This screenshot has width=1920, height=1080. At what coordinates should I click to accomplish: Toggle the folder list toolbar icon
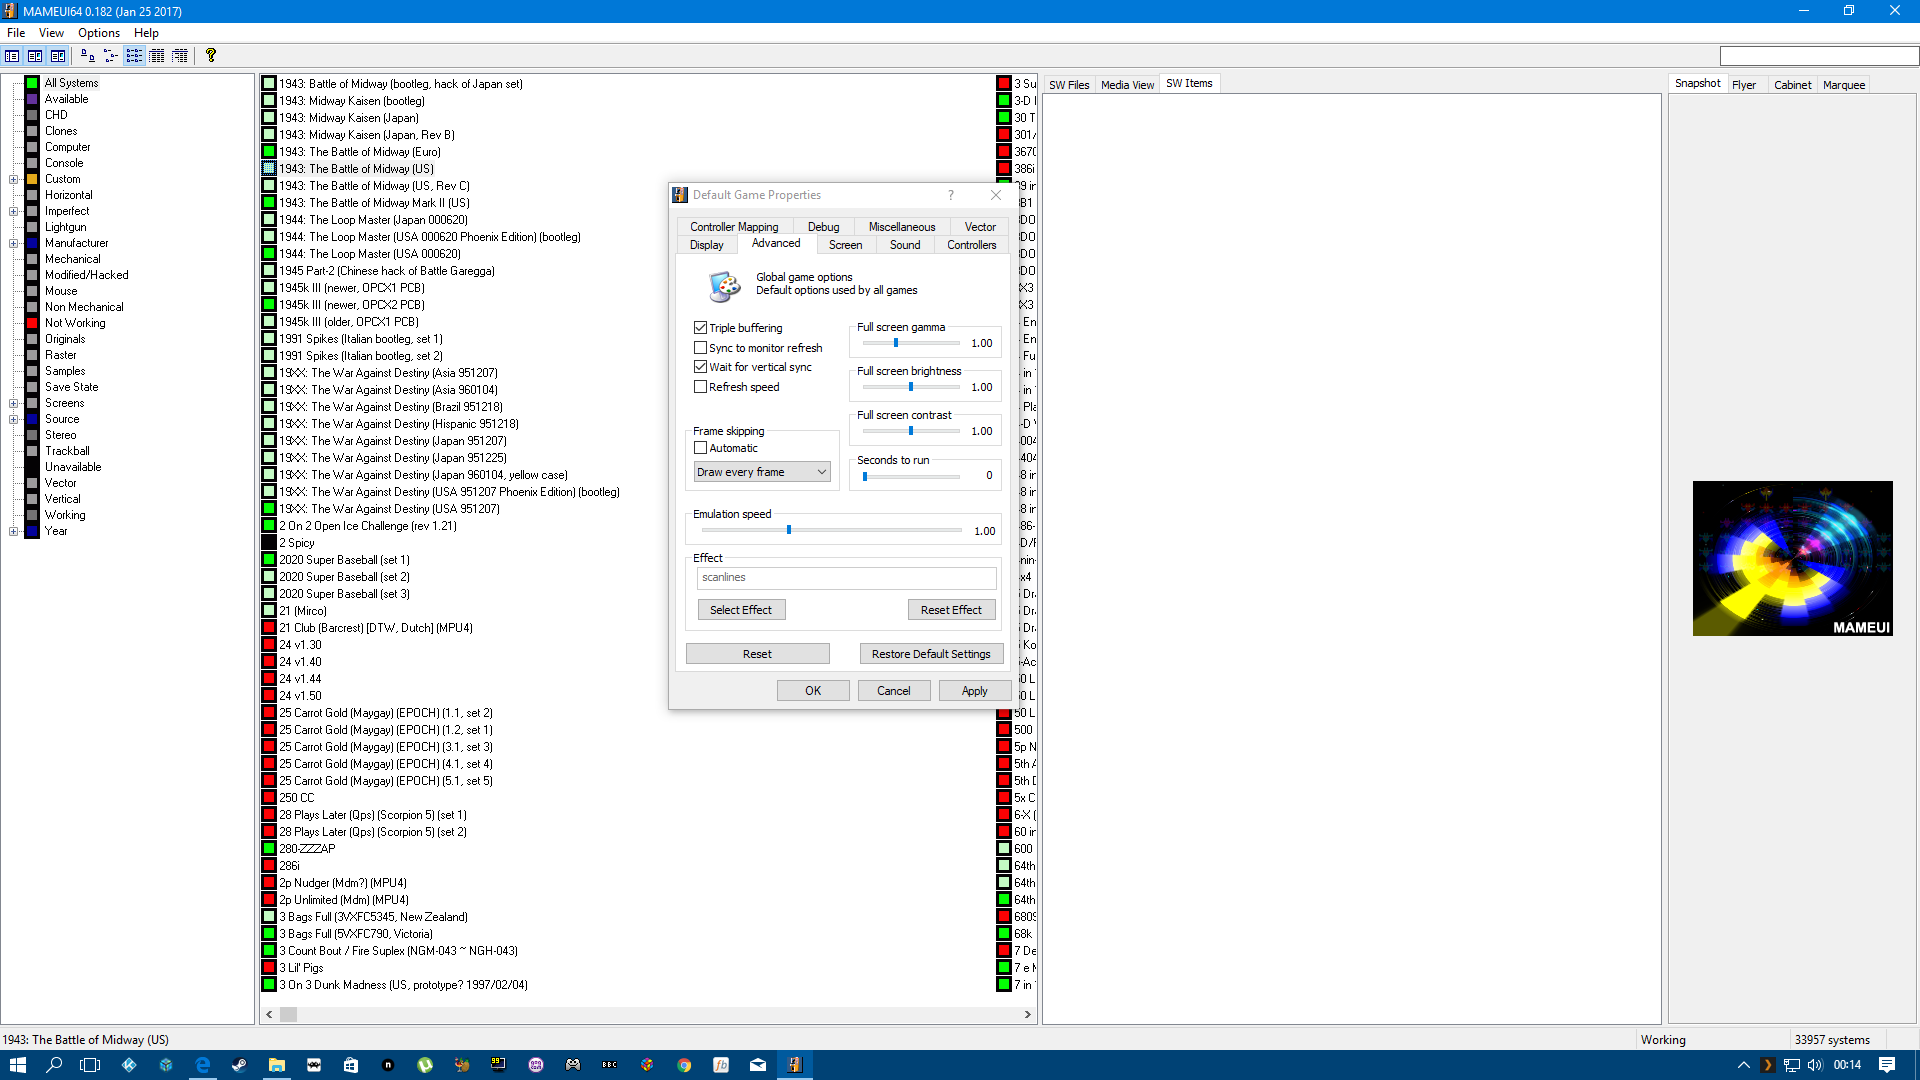pyautogui.click(x=12, y=56)
